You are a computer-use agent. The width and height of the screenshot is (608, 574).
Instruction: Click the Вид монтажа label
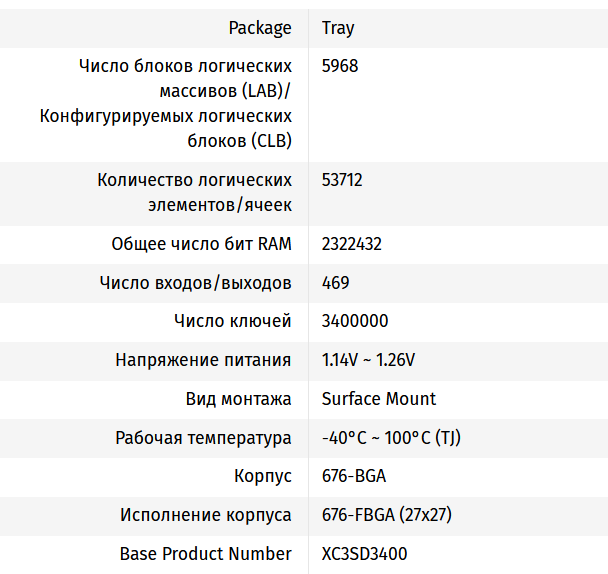pyautogui.click(x=239, y=399)
